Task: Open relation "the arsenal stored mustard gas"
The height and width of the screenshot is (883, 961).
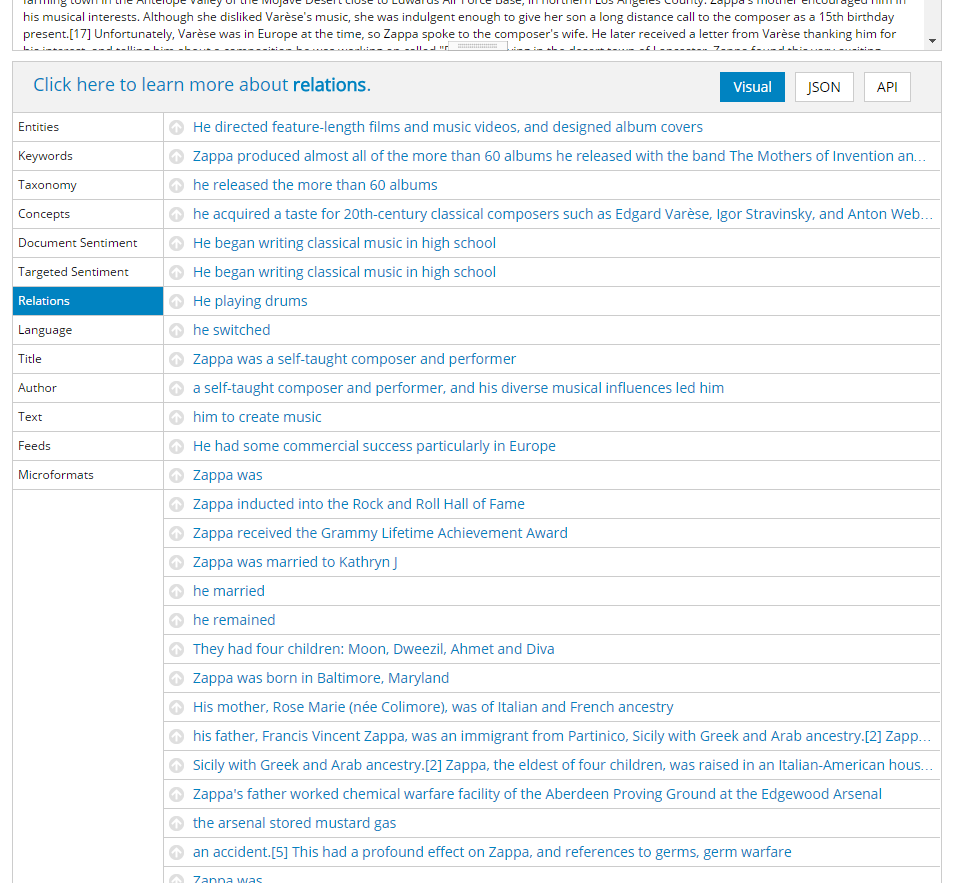Action: 294,823
